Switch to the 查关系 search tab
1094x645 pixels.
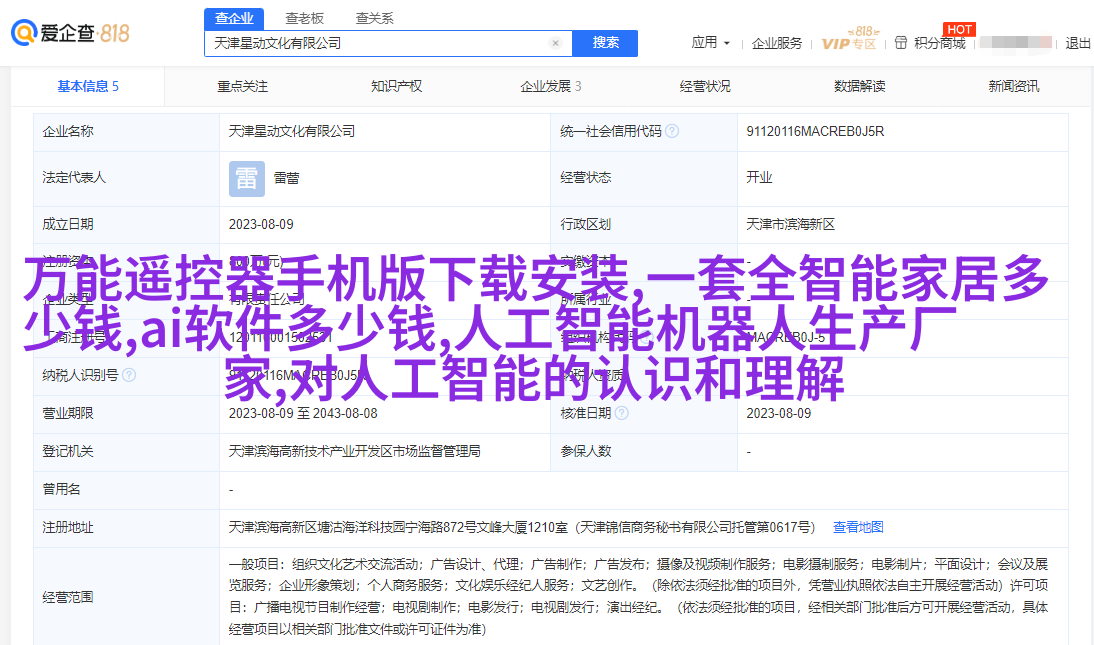[x=375, y=19]
